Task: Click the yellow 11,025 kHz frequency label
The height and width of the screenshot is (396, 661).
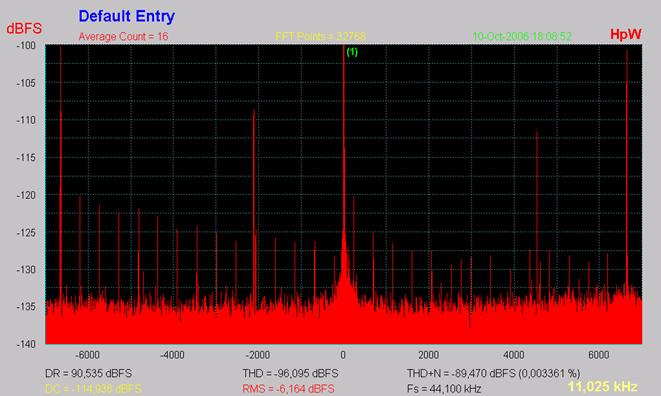Action: coord(602,387)
